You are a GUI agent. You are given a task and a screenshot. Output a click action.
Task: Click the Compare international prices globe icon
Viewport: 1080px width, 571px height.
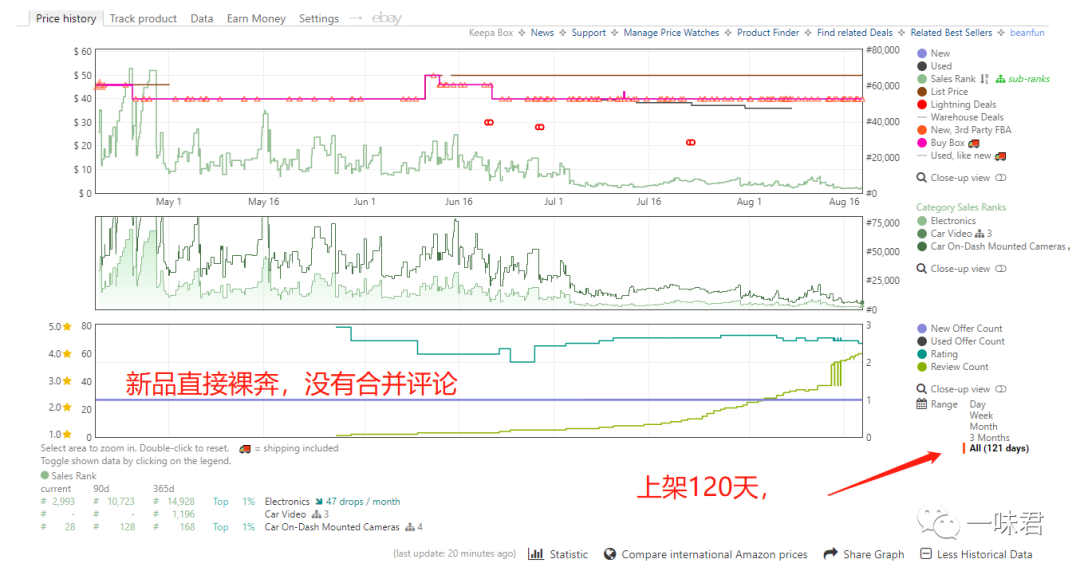[x=610, y=554]
